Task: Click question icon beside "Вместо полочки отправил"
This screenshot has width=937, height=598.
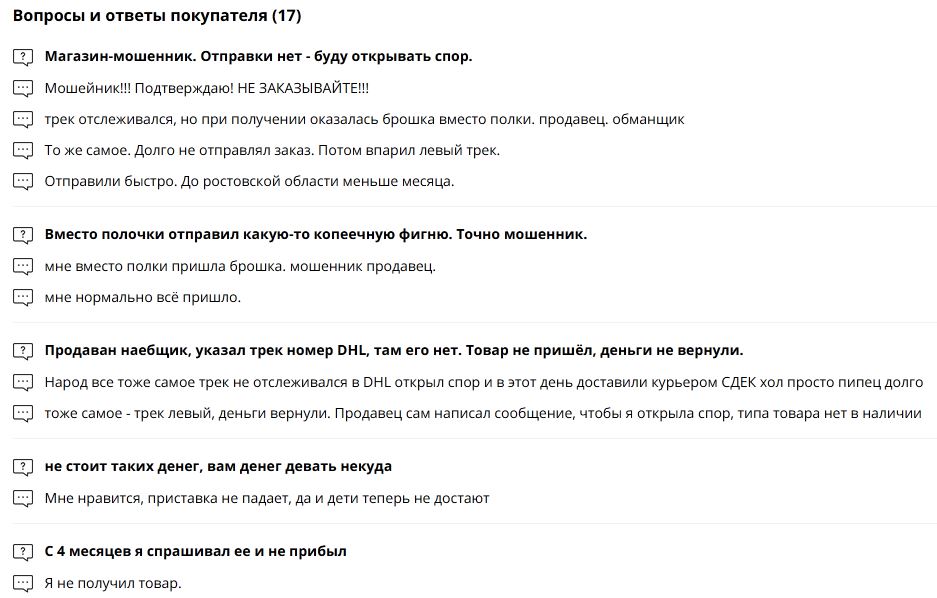Action: coord(23,235)
